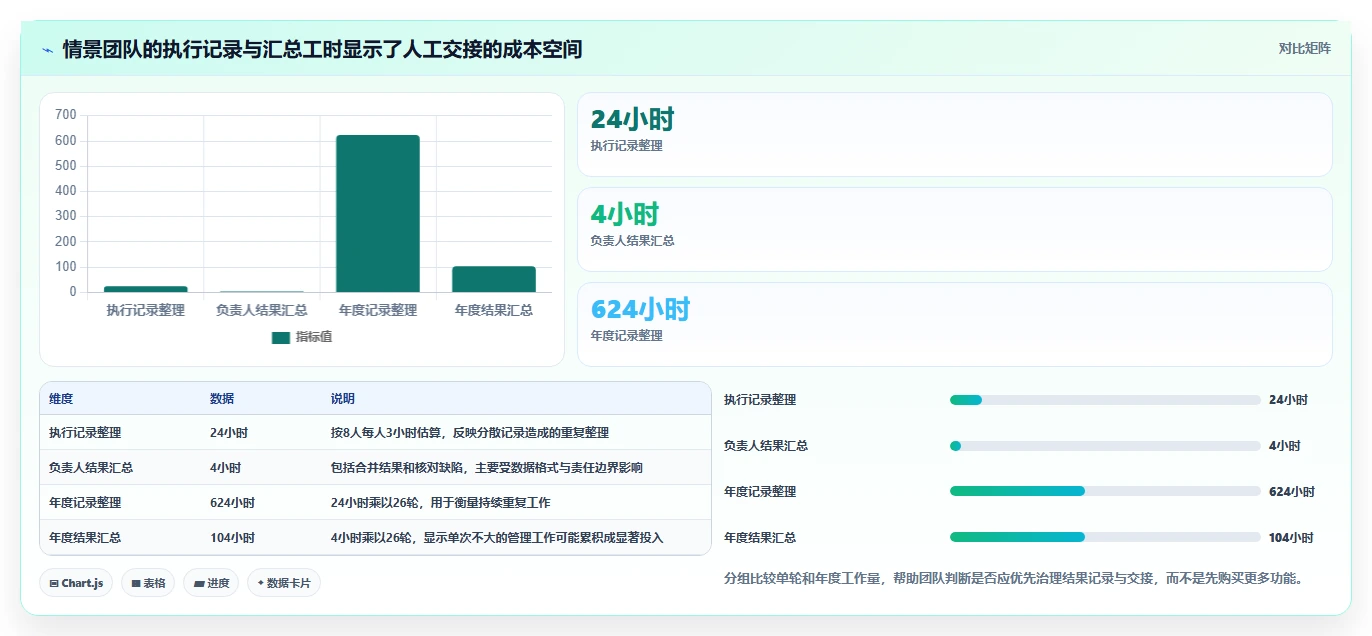This screenshot has width=1372, height=636.
Task: Toggle the 指标值 legend color swatch
Action: click(281, 337)
